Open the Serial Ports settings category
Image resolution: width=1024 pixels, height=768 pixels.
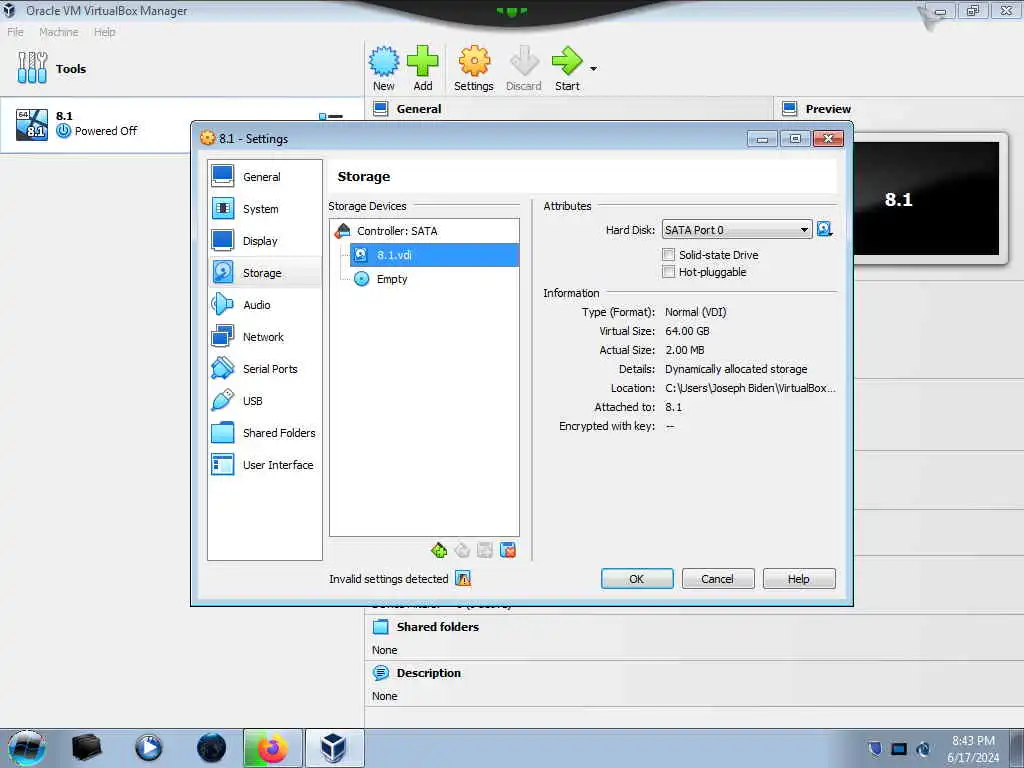point(264,368)
